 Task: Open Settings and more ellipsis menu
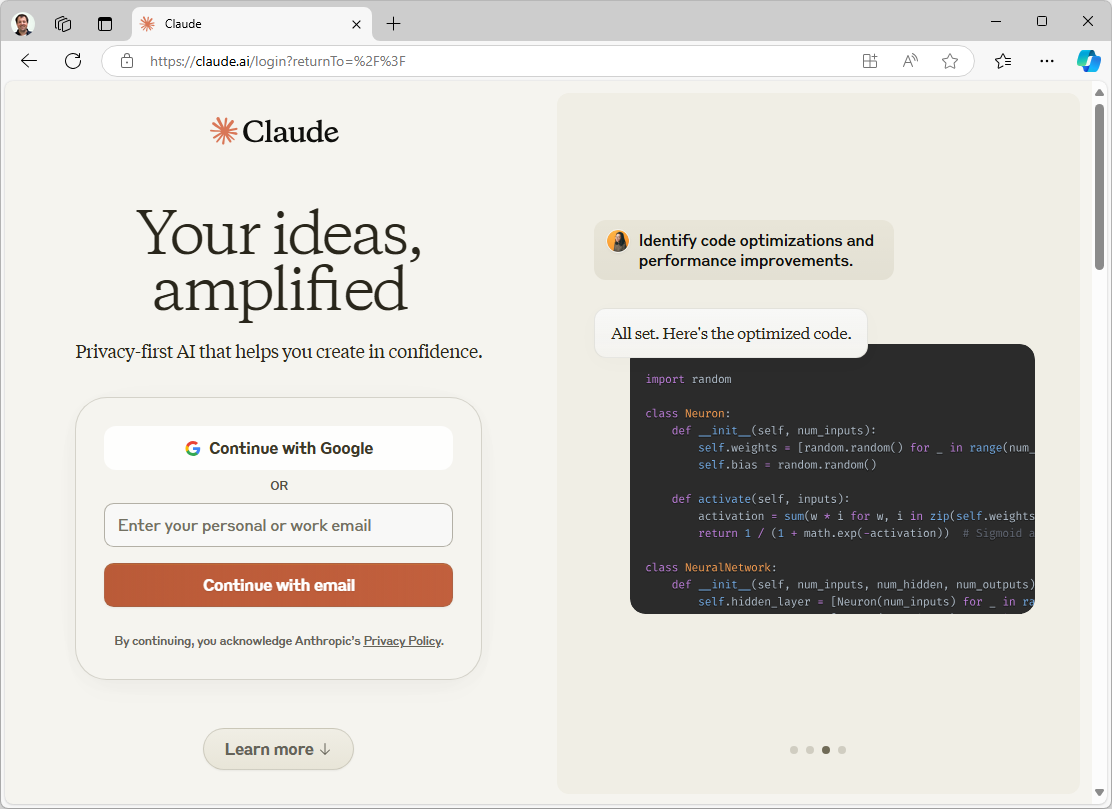tap(1046, 61)
